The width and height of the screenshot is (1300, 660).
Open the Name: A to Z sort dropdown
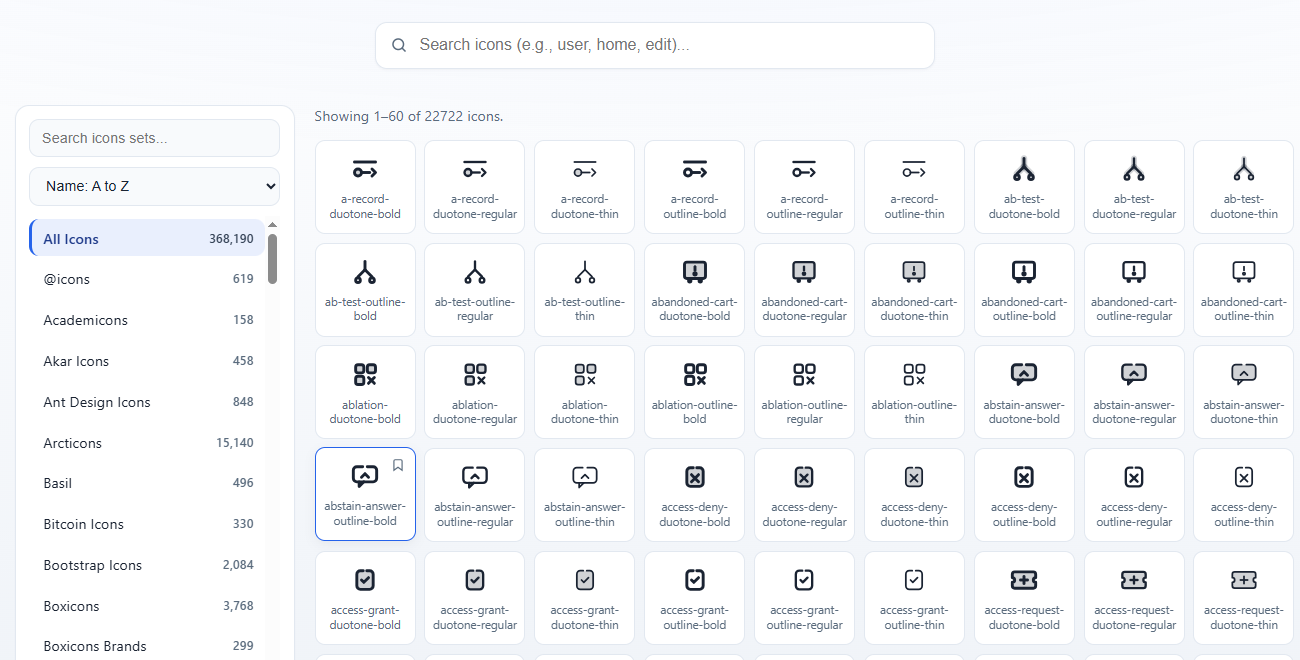pyautogui.click(x=154, y=186)
